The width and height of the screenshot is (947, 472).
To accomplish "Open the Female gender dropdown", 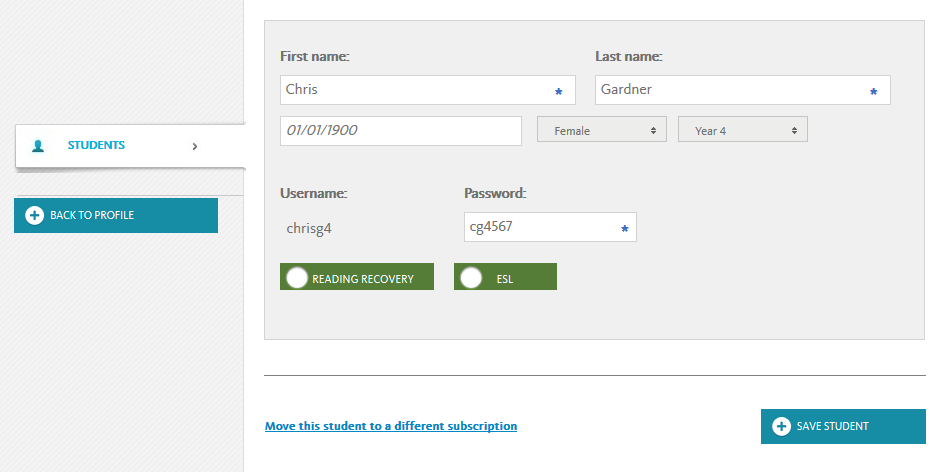I will click(602, 129).
